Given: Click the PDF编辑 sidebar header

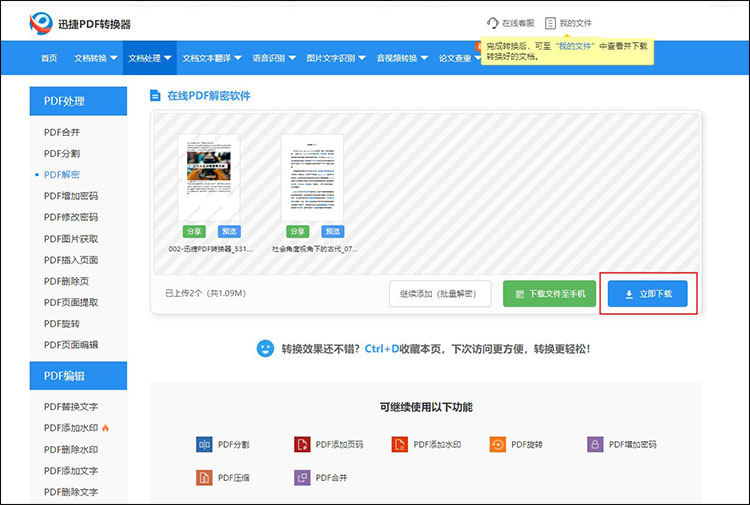Looking at the screenshot, I should tap(78, 376).
